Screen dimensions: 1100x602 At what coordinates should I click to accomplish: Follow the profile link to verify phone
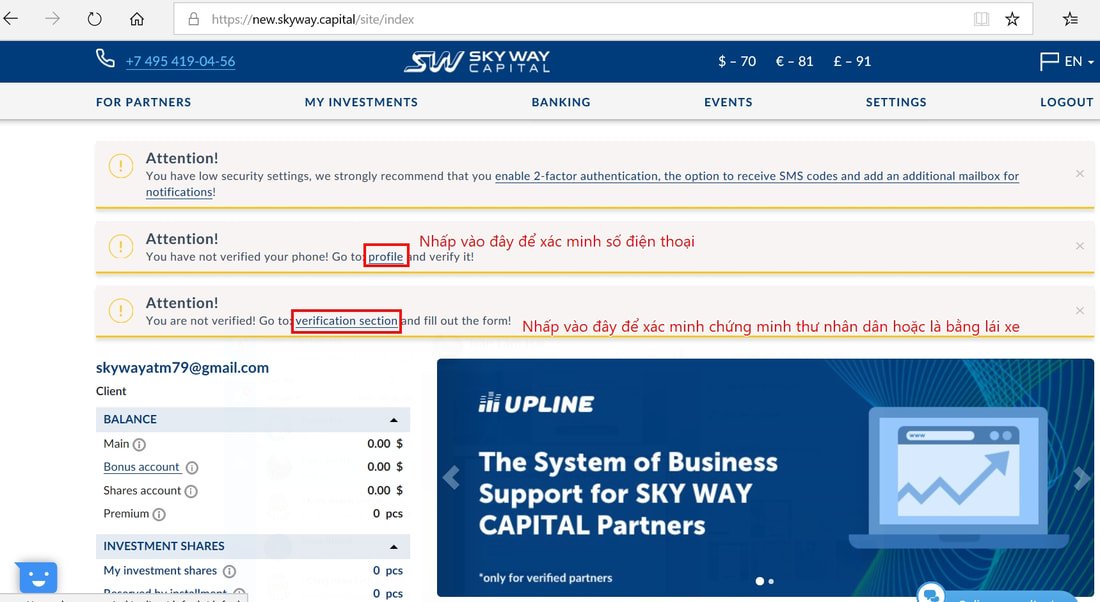[x=386, y=257]
